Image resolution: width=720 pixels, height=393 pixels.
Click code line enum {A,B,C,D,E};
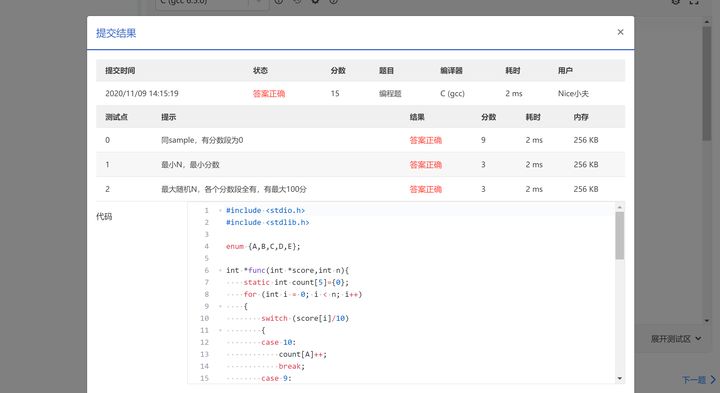click(263, 247)
